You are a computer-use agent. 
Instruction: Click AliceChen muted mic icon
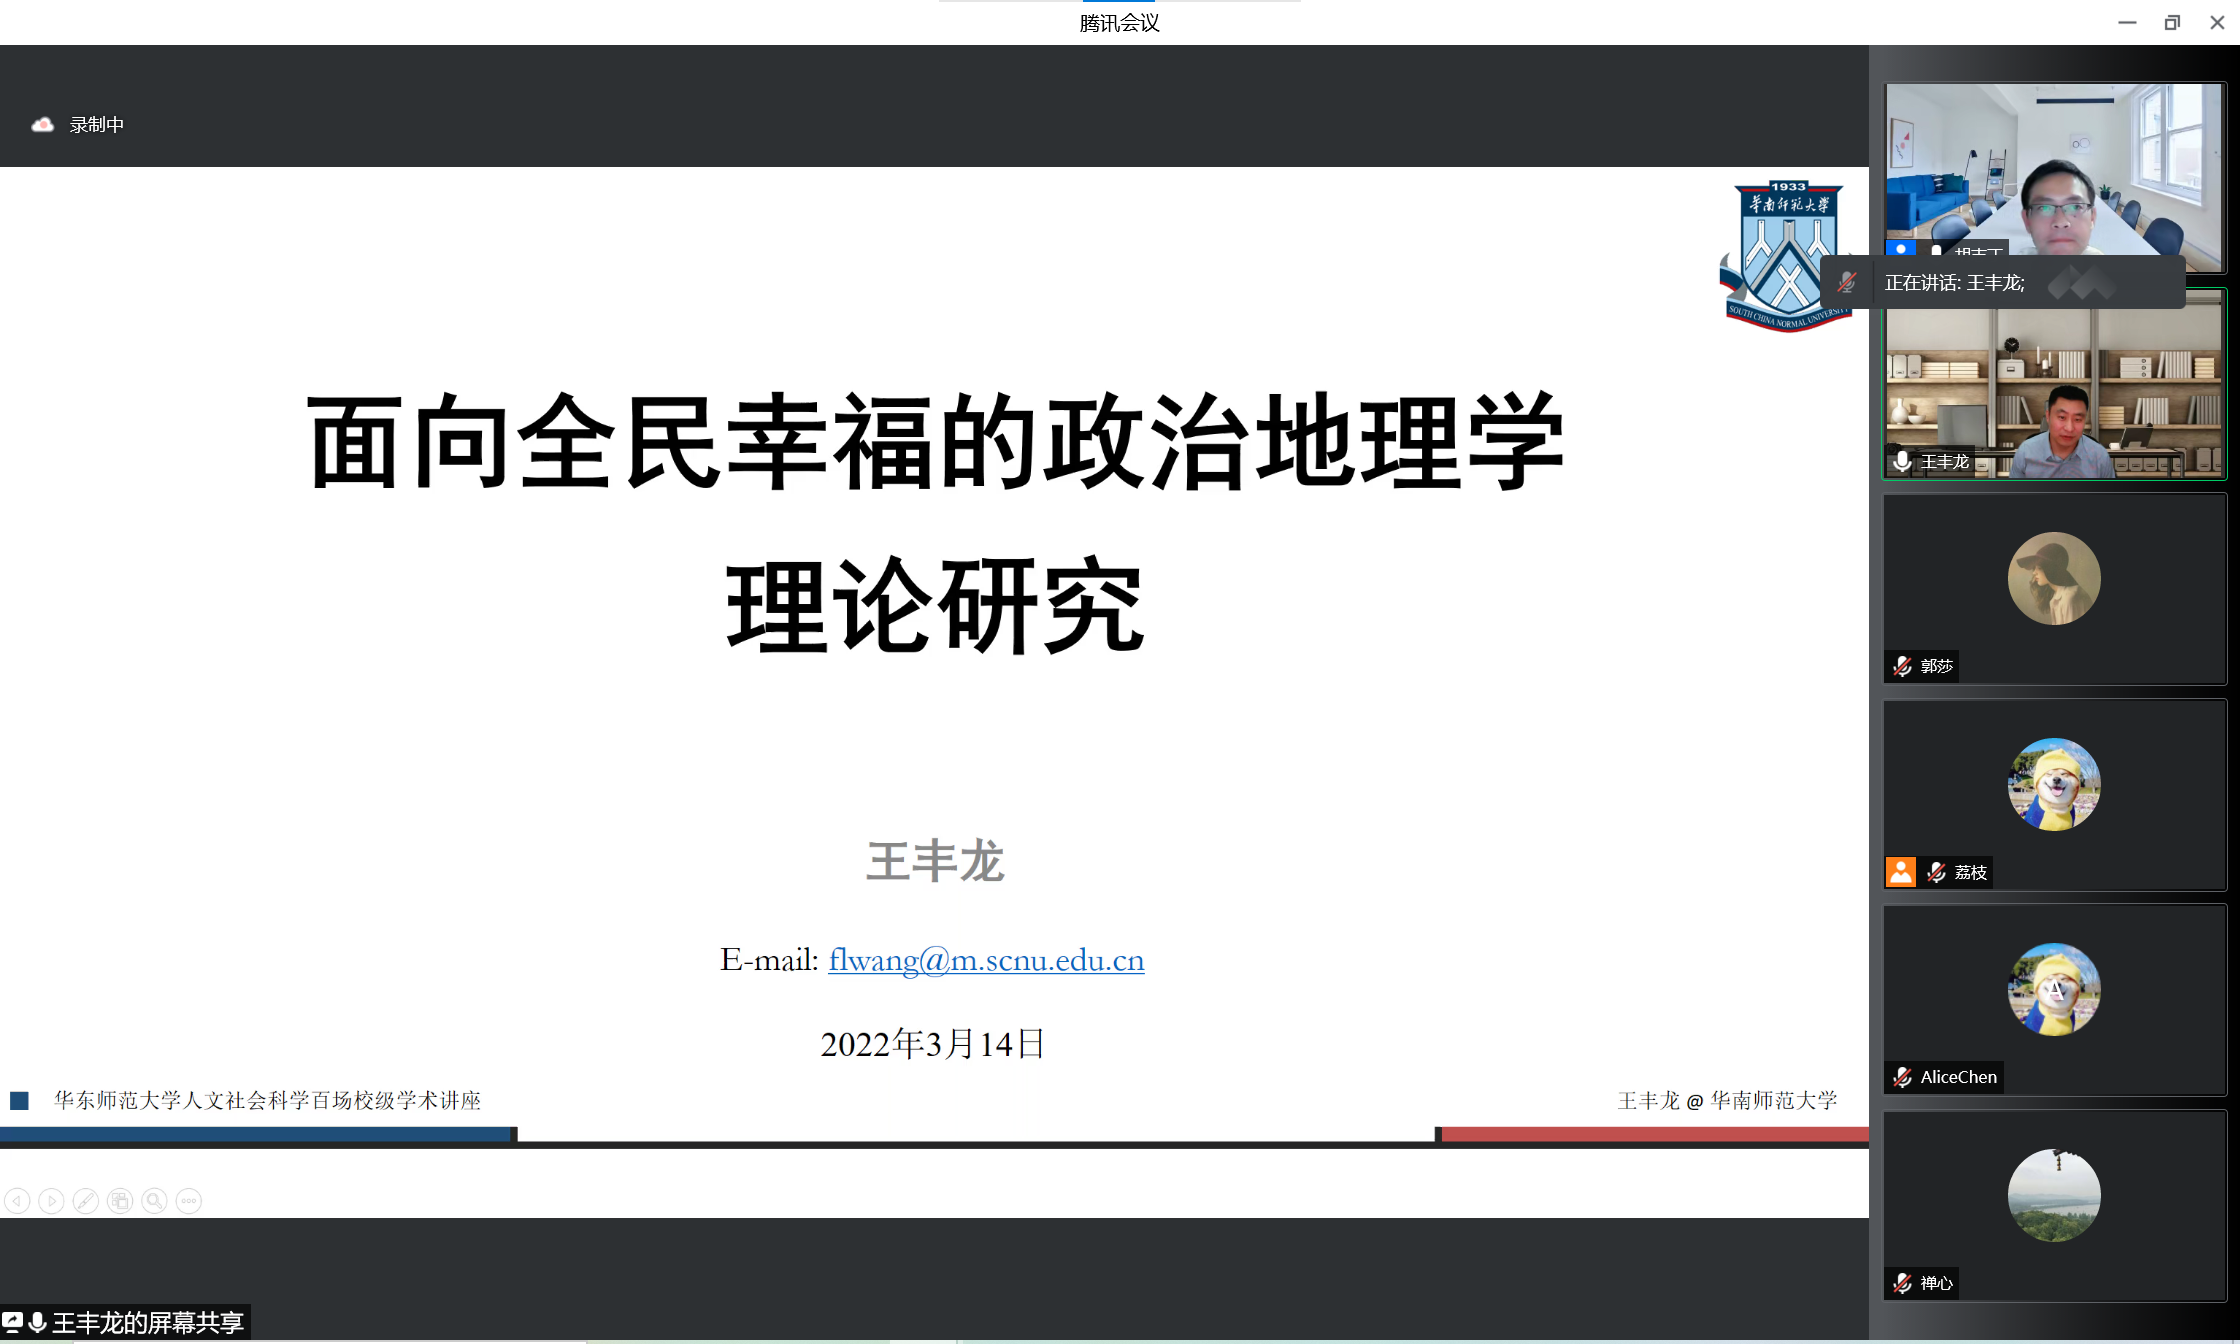coord(1902,1077)
